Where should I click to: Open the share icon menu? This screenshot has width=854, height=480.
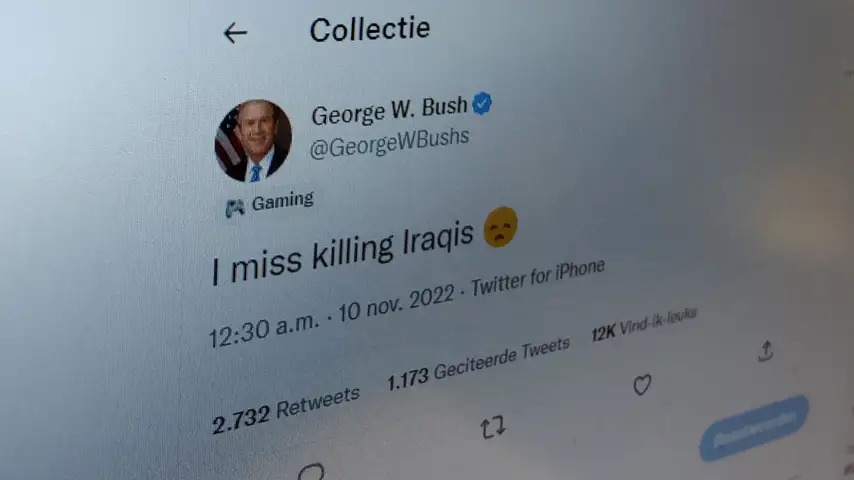coord(766,351)
